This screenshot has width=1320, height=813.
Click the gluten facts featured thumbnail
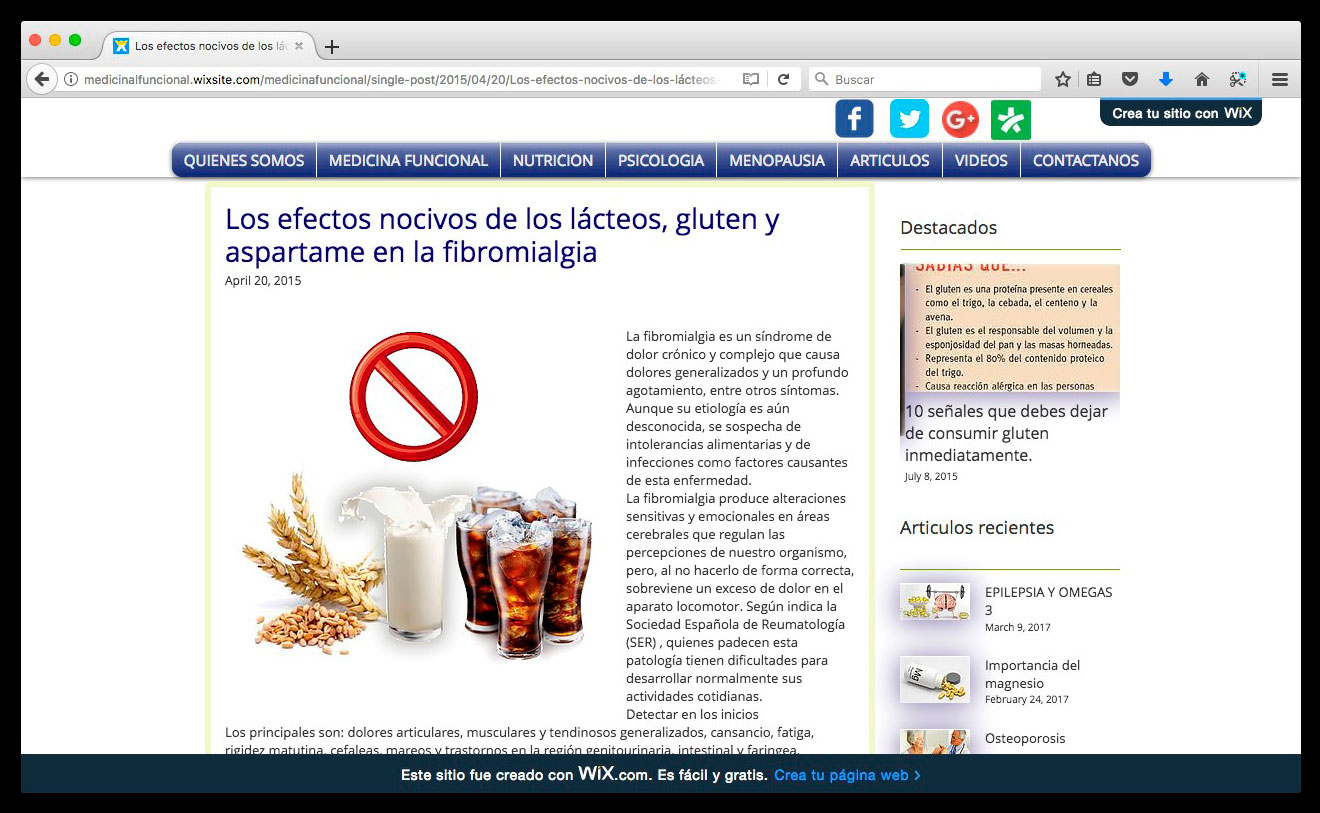click(1010, 328)
